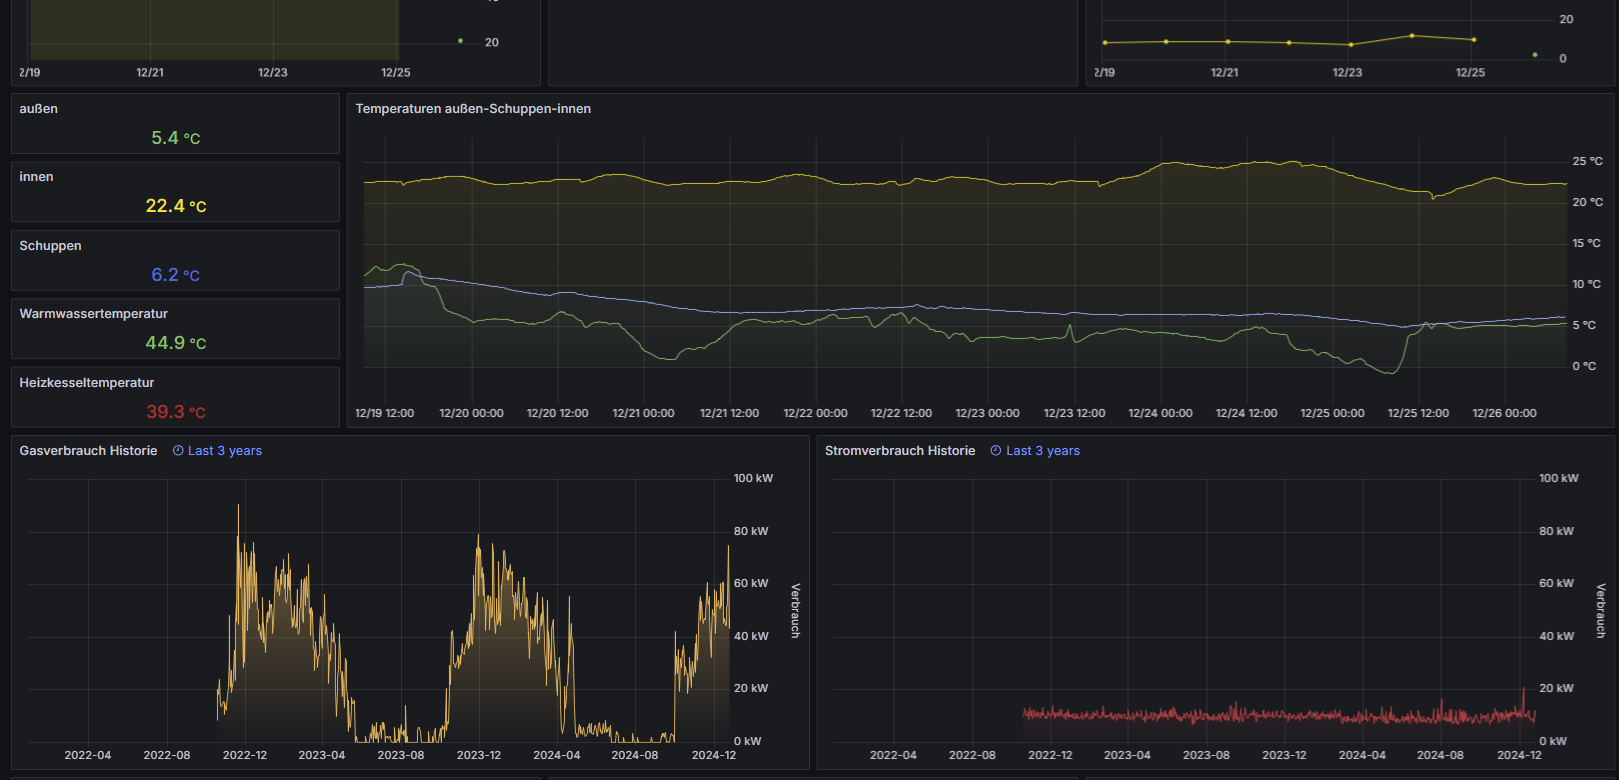Open the 'Gasverbrauch Historie' panel title menu

click(88, 451)
